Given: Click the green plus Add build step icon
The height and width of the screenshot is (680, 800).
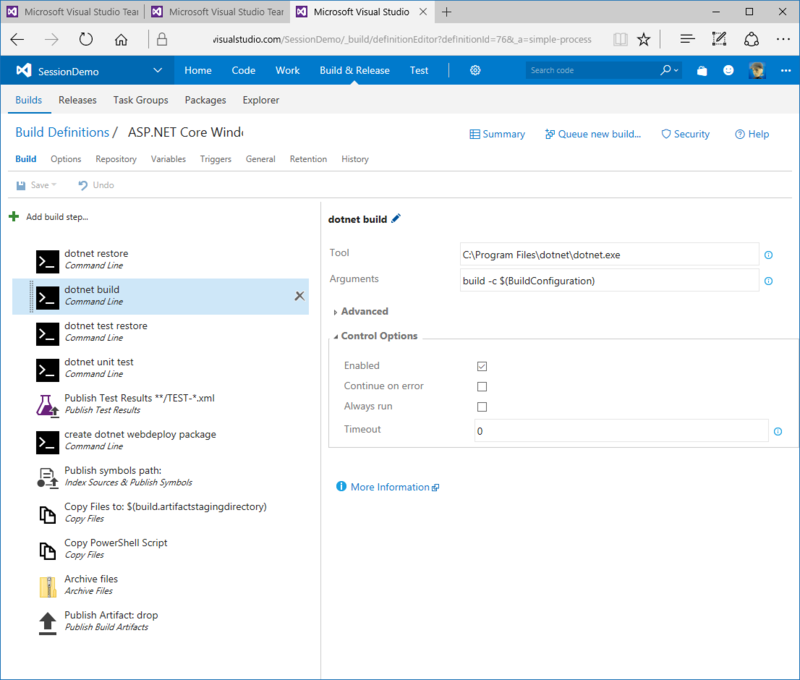Looking at the screenshot, I should point(14,217).
